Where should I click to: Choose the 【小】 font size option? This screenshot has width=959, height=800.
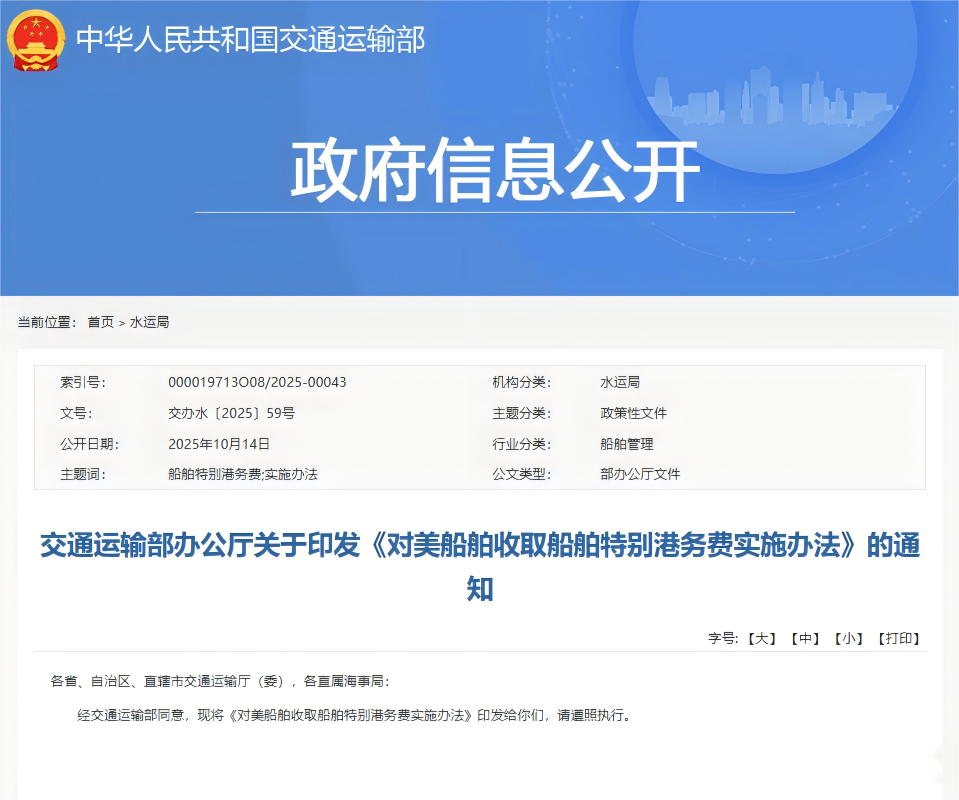(x=848, y=638)
